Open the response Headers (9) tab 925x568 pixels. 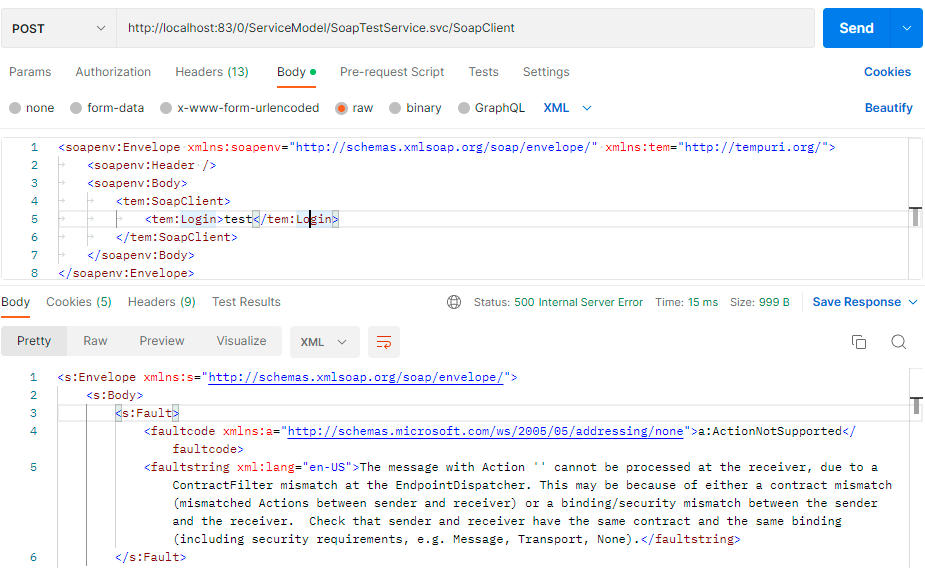click(x=162, y=302)
